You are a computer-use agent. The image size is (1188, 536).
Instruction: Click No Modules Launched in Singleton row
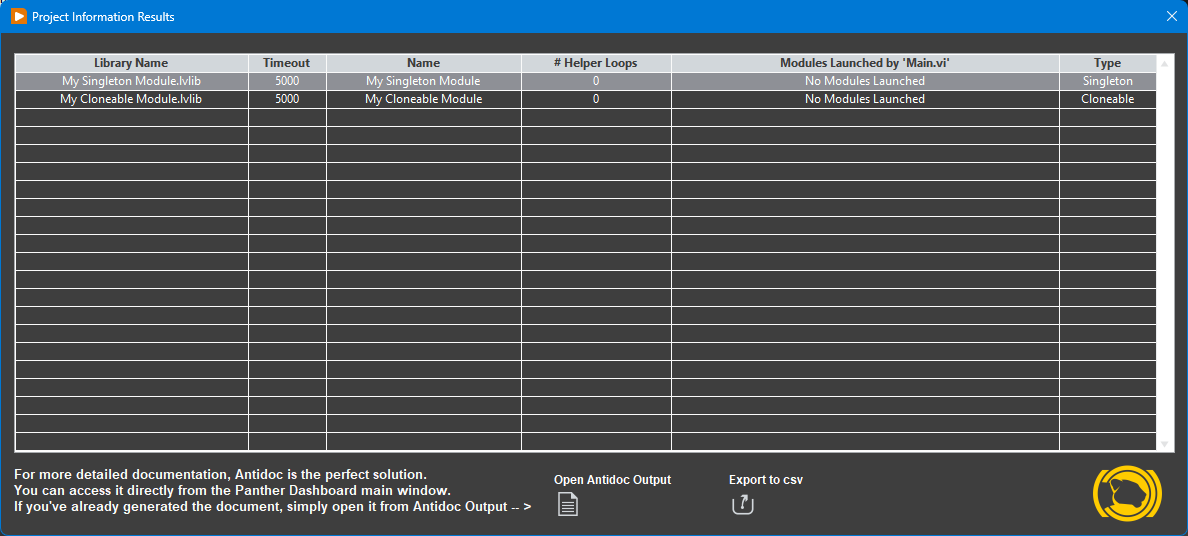pyautogui.click(x=864, y=81)
